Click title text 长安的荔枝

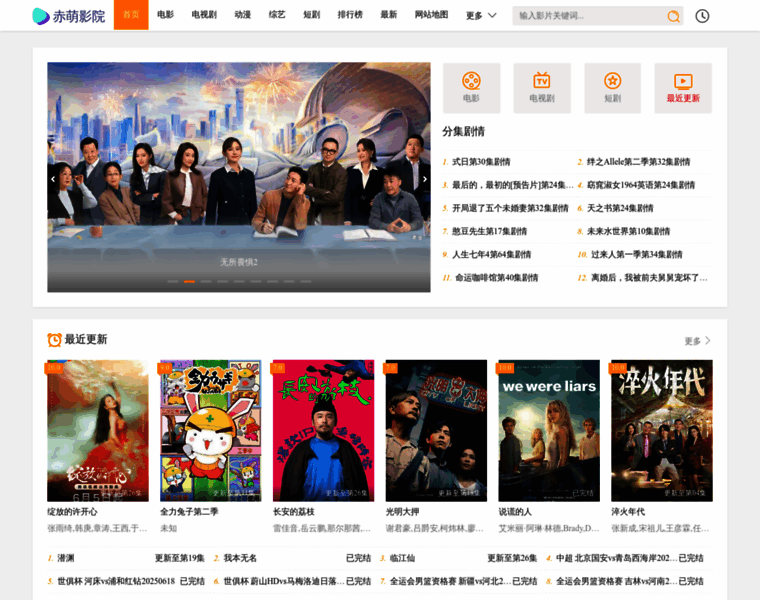pos(294,512)
